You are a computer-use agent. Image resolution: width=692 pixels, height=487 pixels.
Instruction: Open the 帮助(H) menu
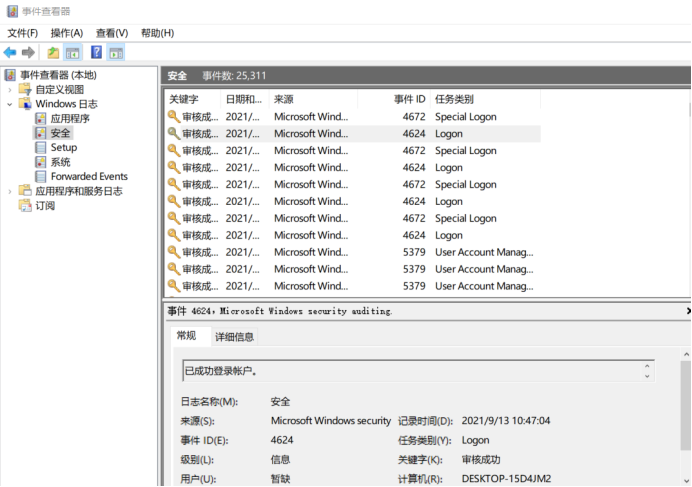click(x=157, y=33)
